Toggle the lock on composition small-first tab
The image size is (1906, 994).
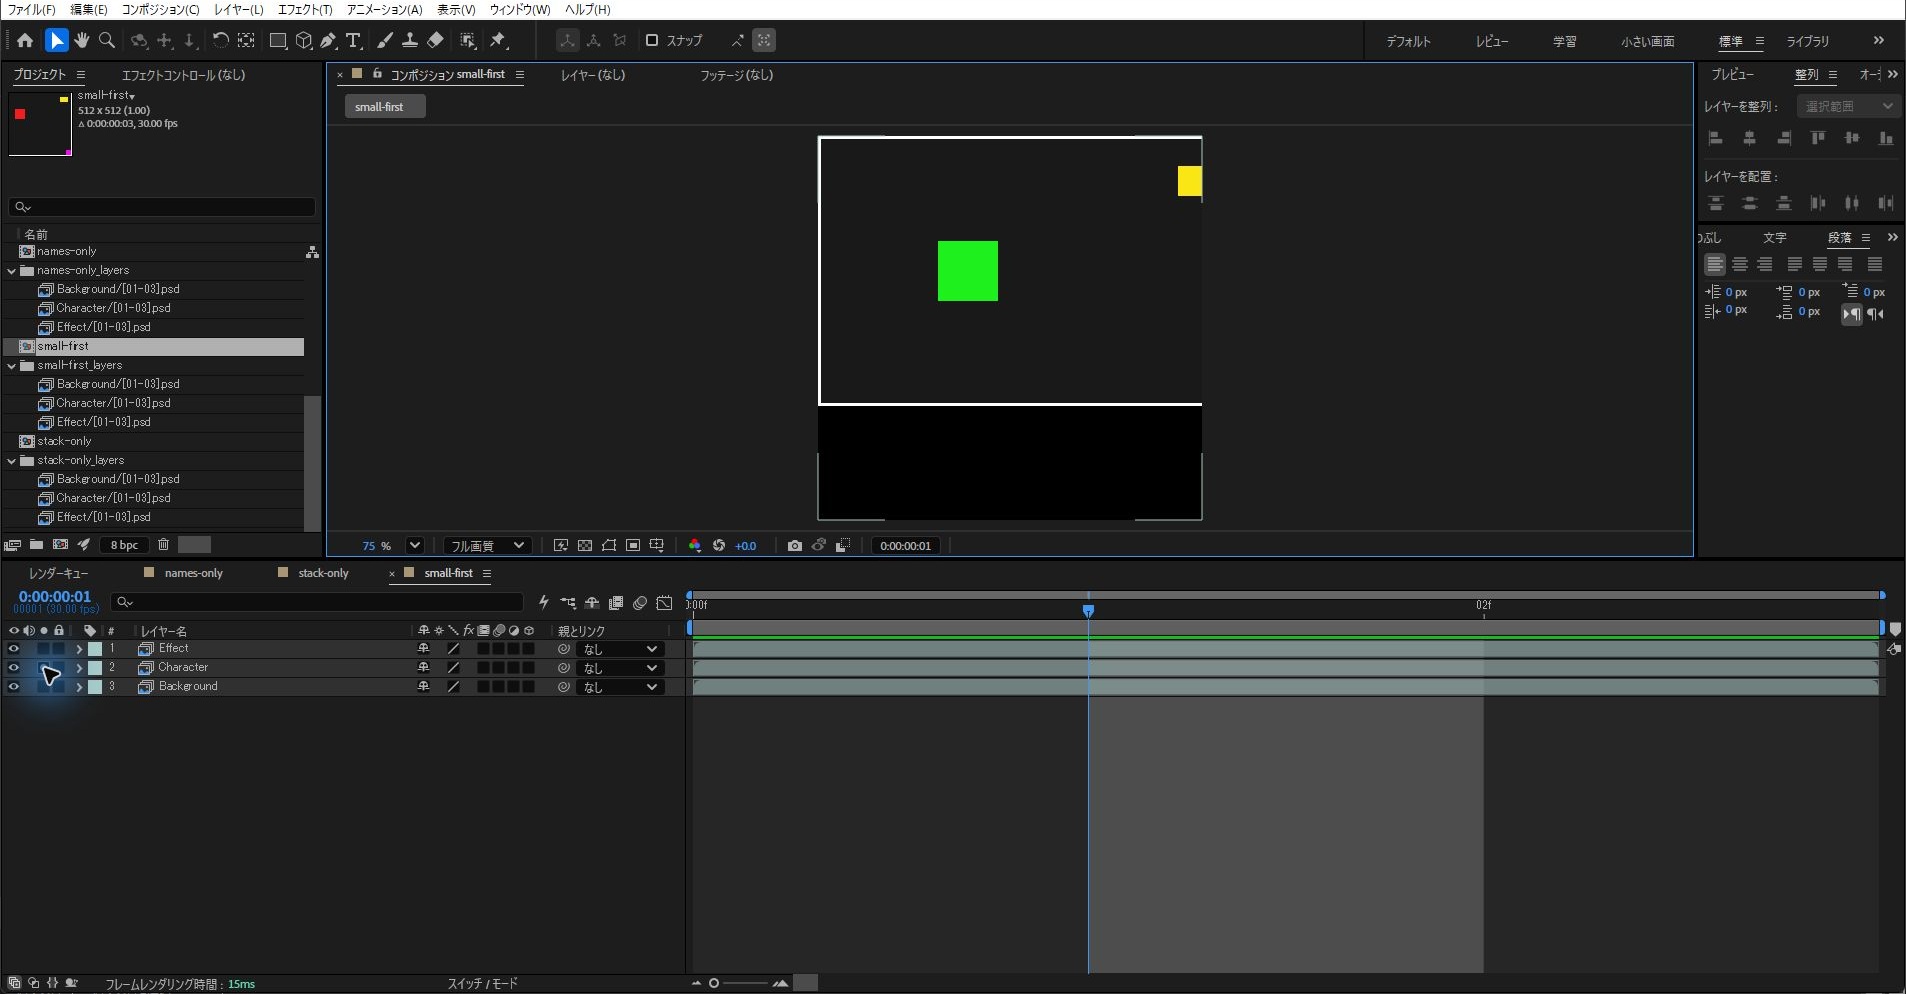coord(377,74)
